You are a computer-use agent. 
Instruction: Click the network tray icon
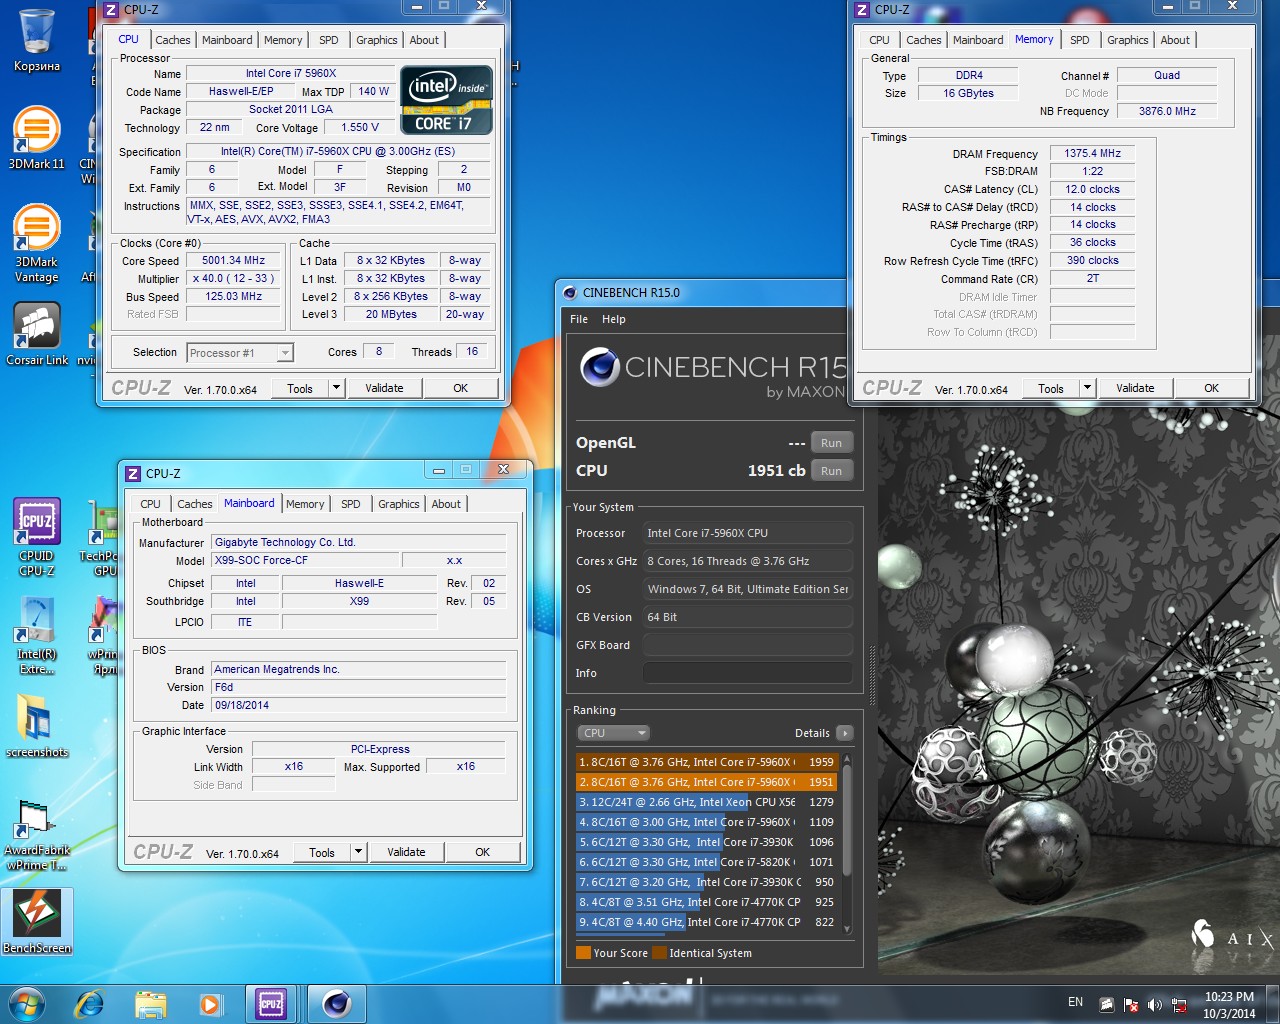coord(1179,1005)
